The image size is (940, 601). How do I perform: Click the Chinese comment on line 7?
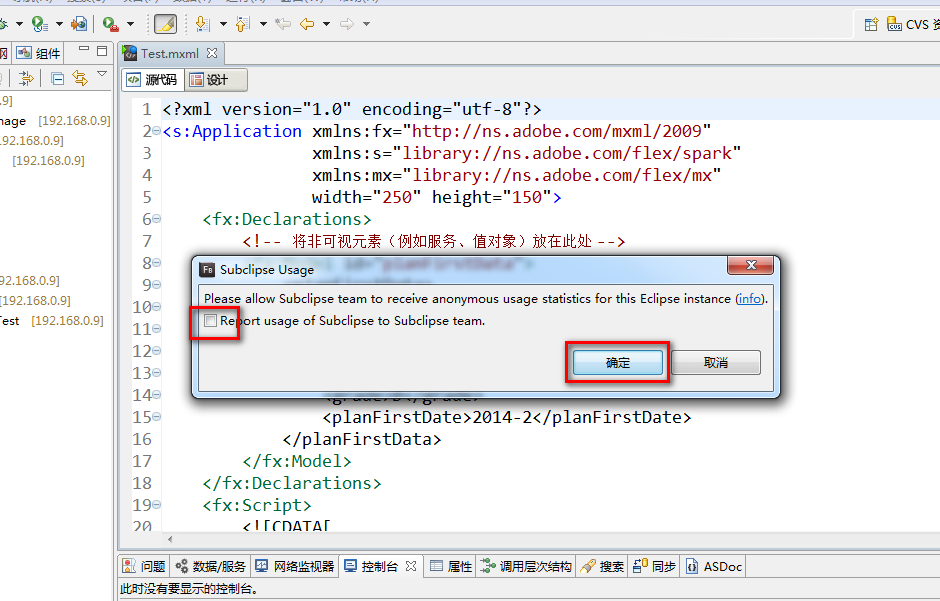pyautogui.click(x=434, y=241)
